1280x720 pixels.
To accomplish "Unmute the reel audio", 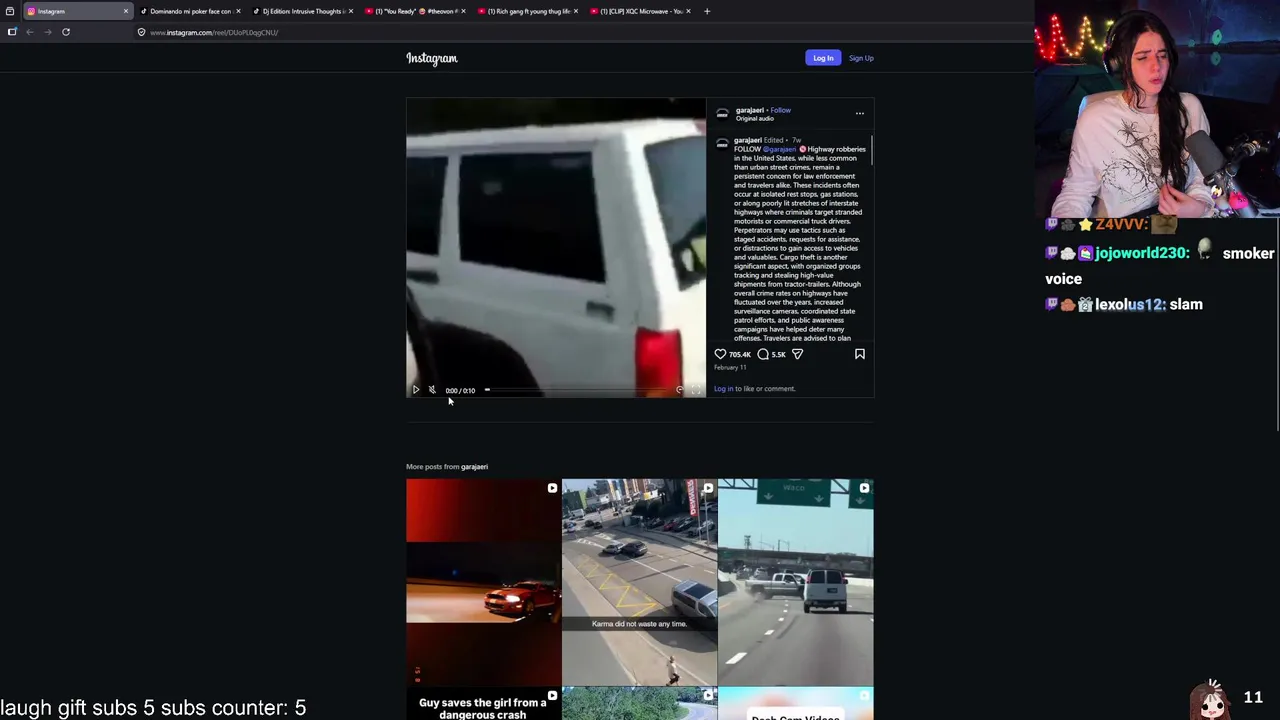I will 432,390.
